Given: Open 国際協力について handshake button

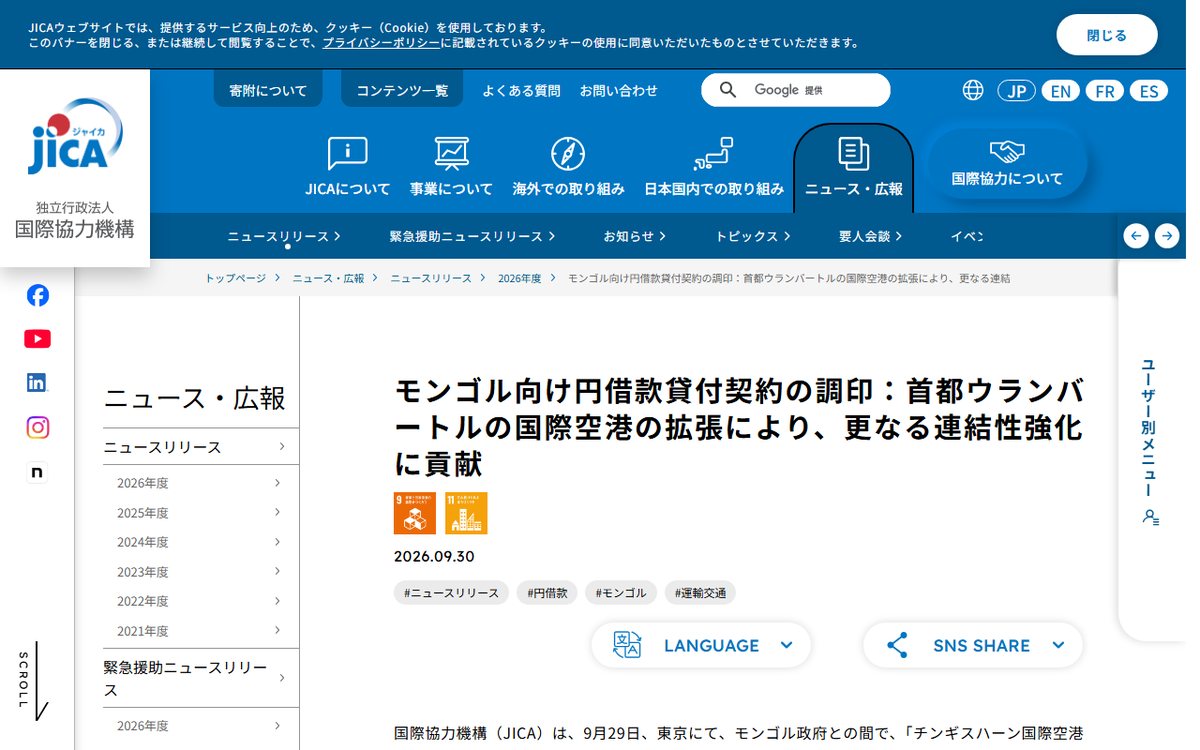Looking at the screenshot, I should [x=1007, y=164].
